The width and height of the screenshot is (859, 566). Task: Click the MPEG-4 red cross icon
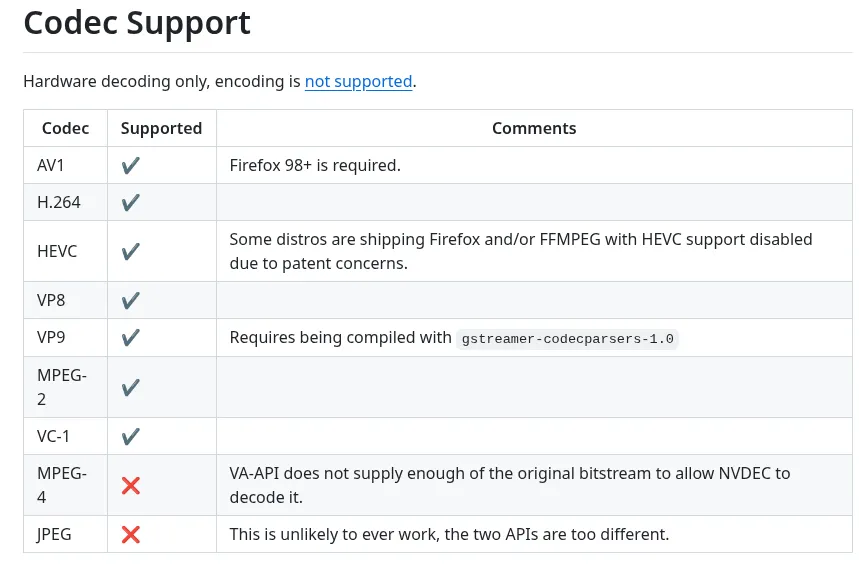click(130, 485)
